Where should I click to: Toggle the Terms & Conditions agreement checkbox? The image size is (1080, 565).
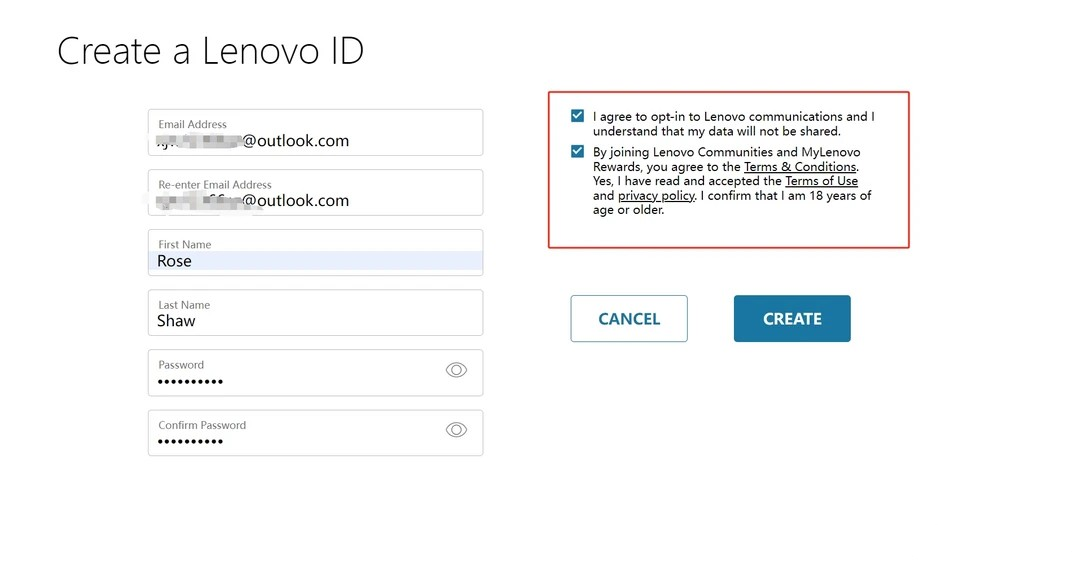coord(577,152)
